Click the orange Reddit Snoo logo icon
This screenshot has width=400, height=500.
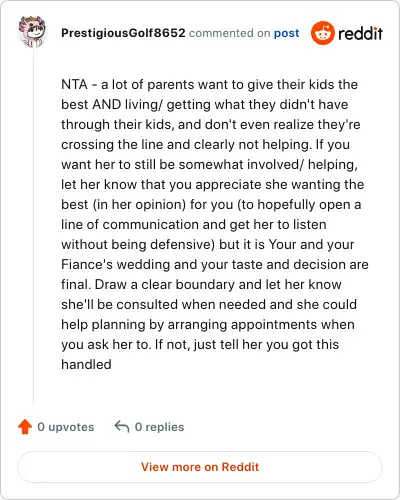click(322, 33)
